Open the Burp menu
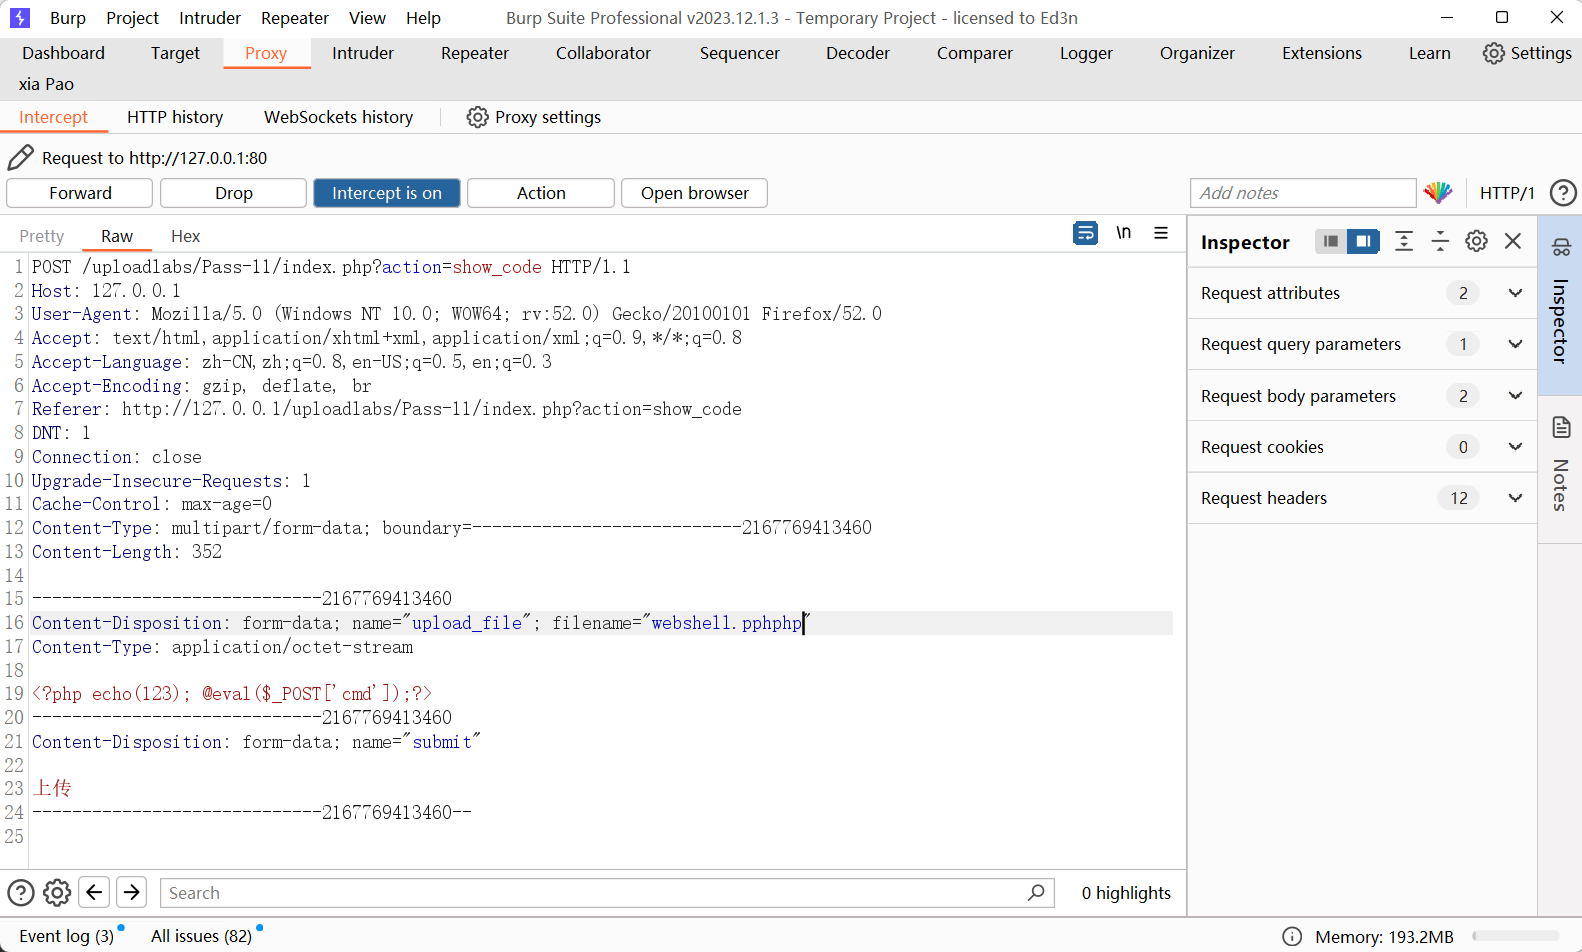The image size is (1582, 952). point(68,18)
